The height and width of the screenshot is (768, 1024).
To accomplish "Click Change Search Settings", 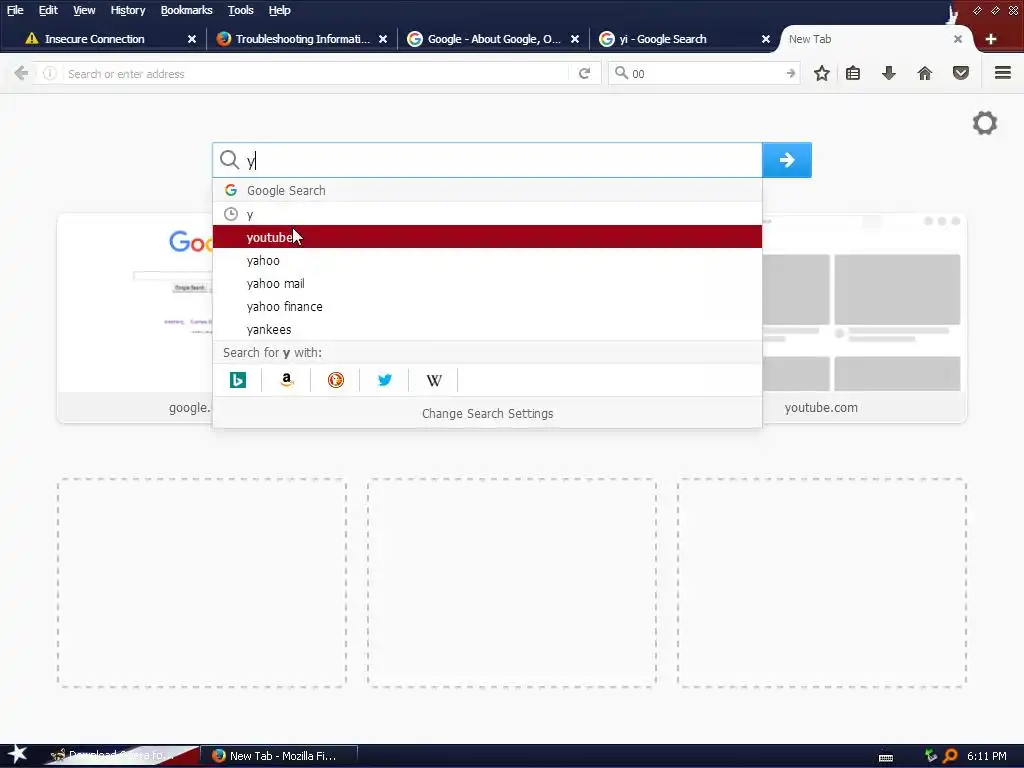I will tap(487, 413).
